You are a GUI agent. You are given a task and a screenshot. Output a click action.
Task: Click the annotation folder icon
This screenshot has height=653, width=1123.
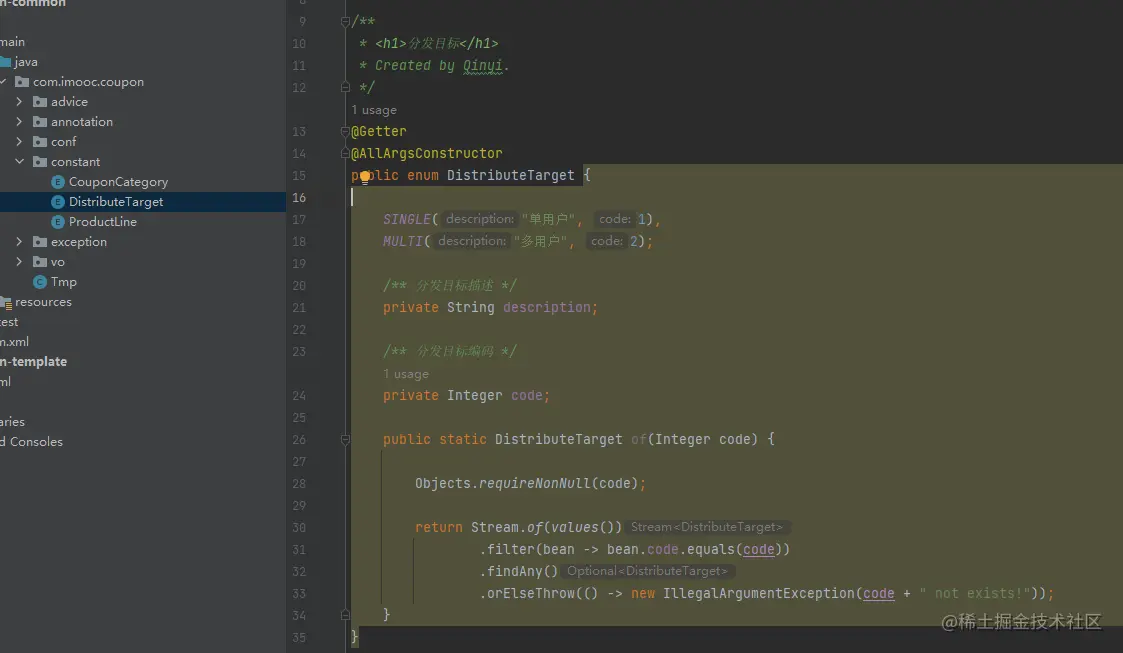point(40,122)
